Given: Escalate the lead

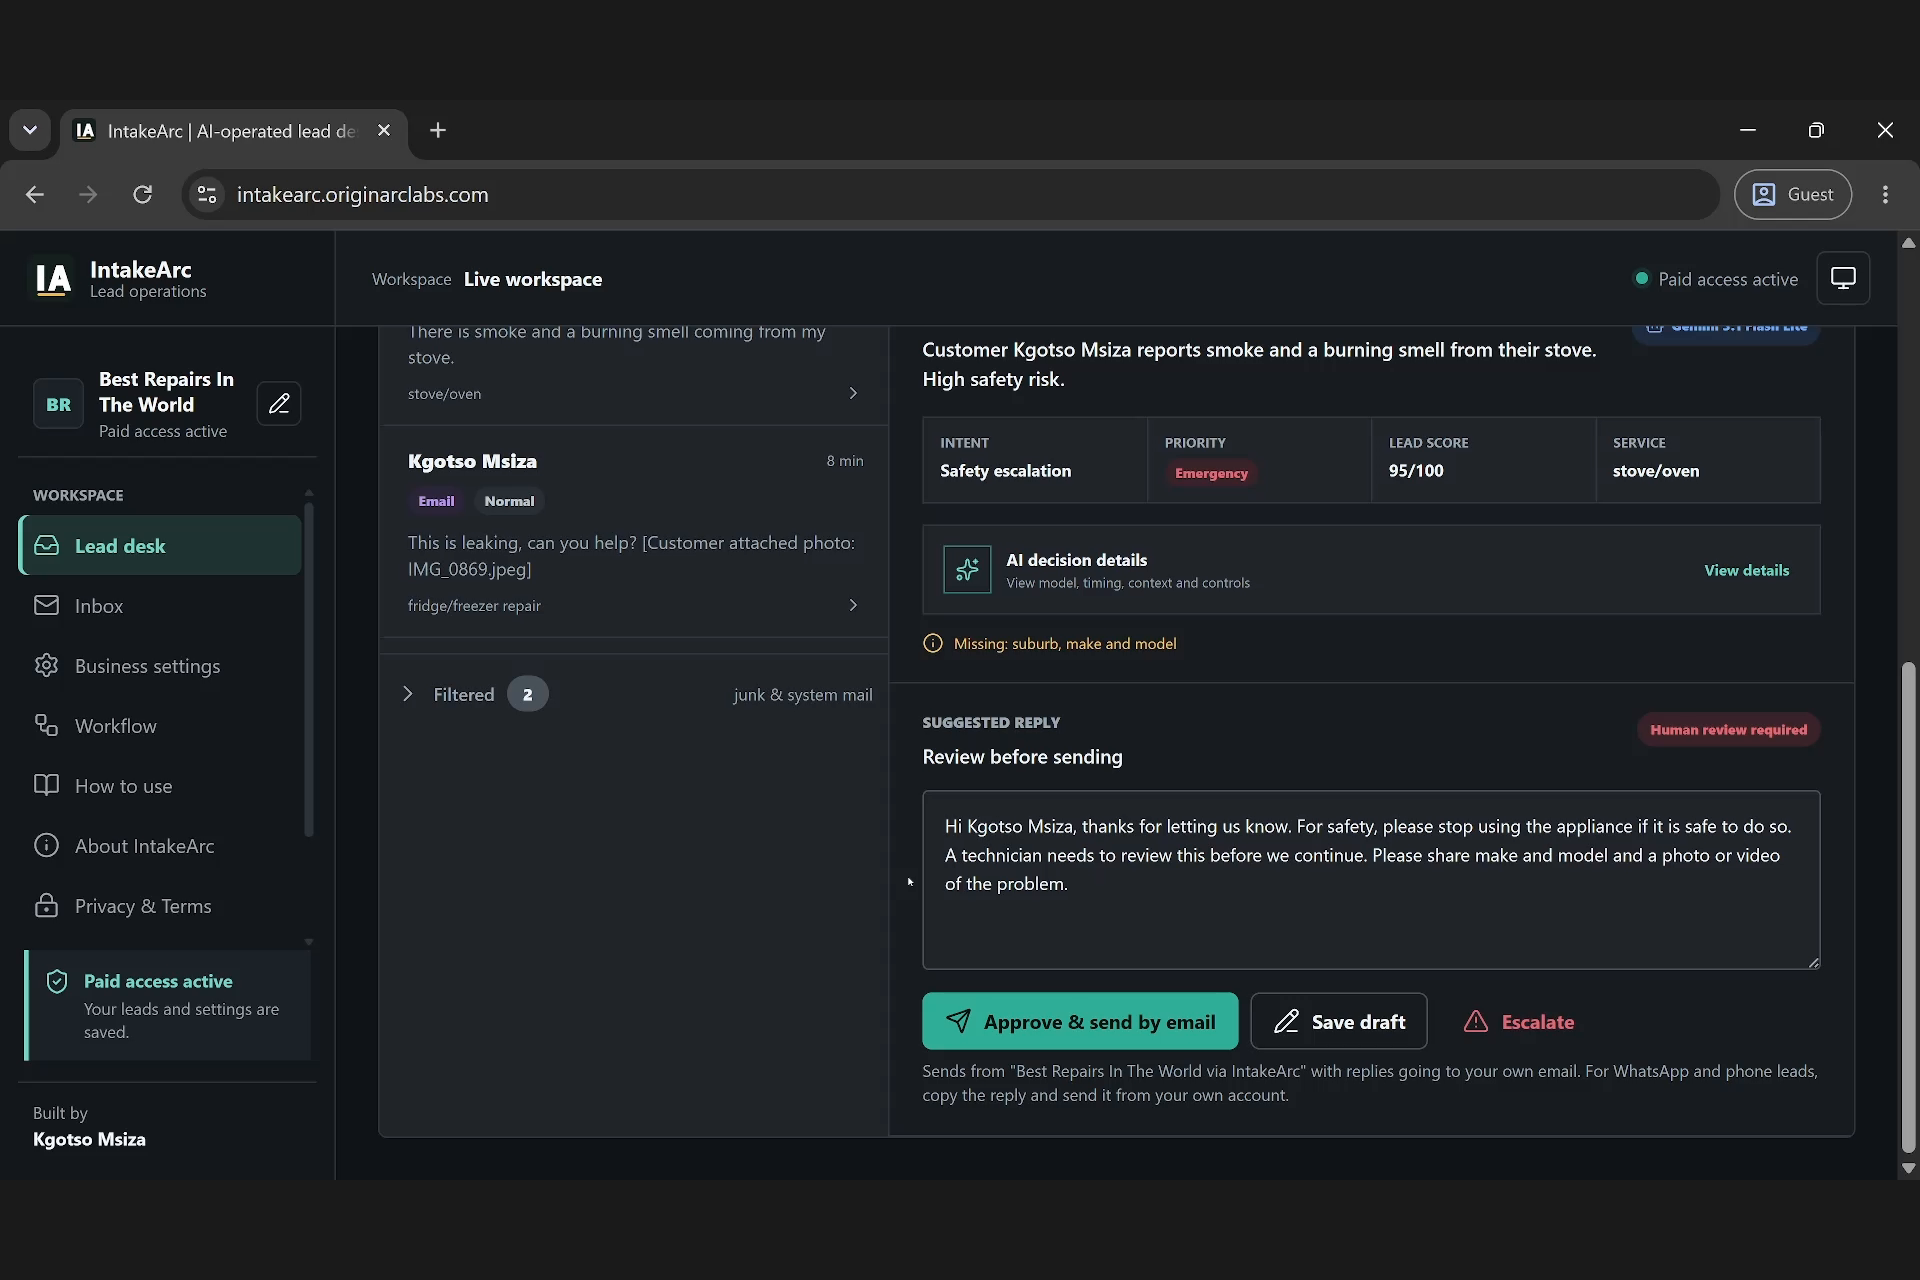Looking at the screenshot, I should click(x=1519, y=1021).
